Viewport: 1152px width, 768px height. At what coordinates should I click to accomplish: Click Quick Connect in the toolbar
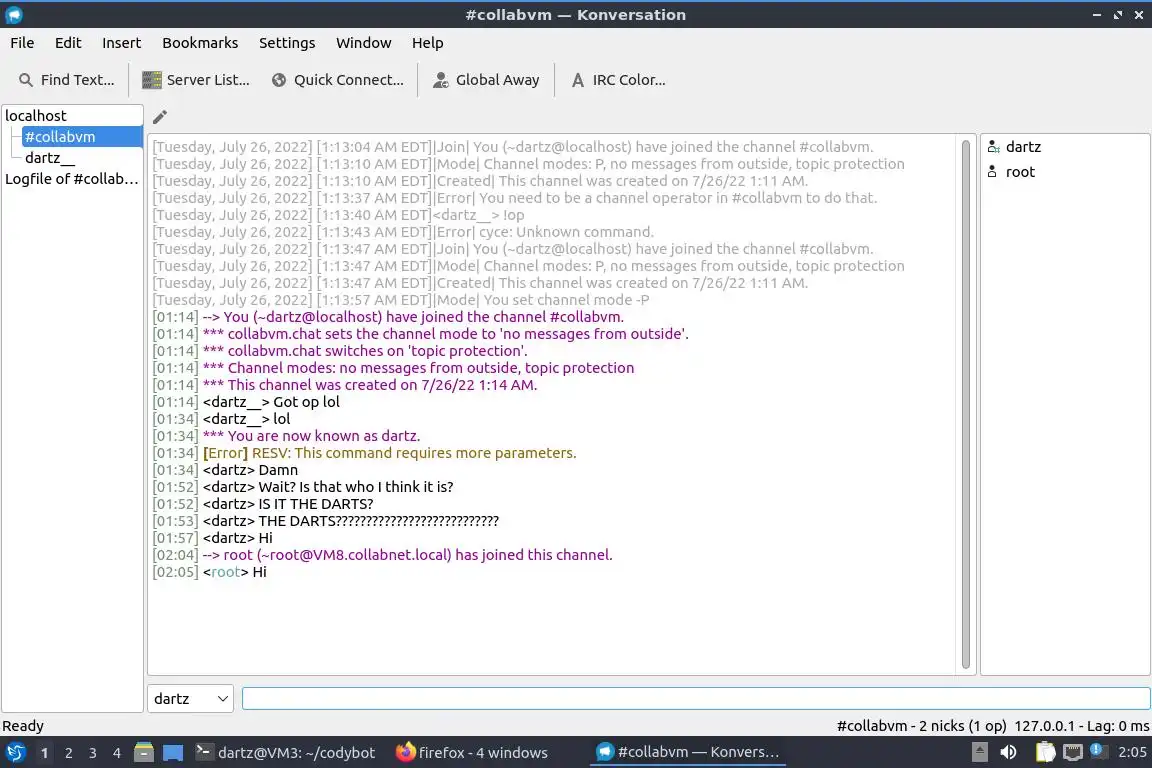338,79
